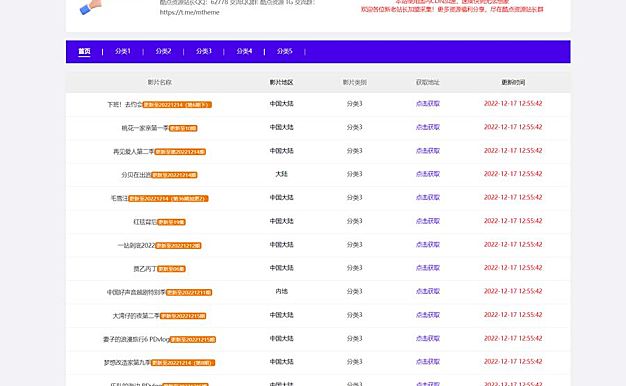Select 中国大陆 in the 毛雪汪 row
This screenshot has height=386, width=626.
point(281,197)
